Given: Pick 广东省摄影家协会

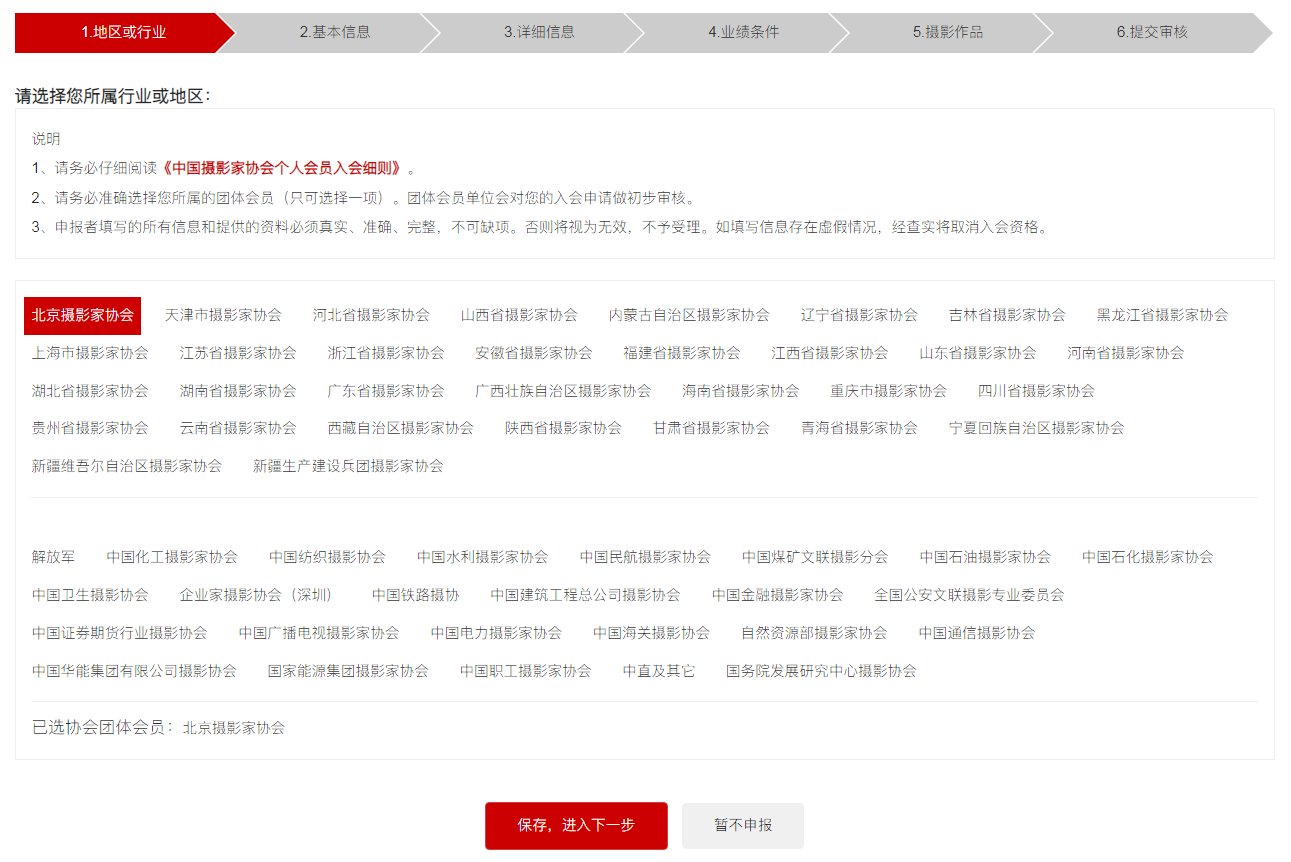Looking at the screenshot, I should coord(386,391).
